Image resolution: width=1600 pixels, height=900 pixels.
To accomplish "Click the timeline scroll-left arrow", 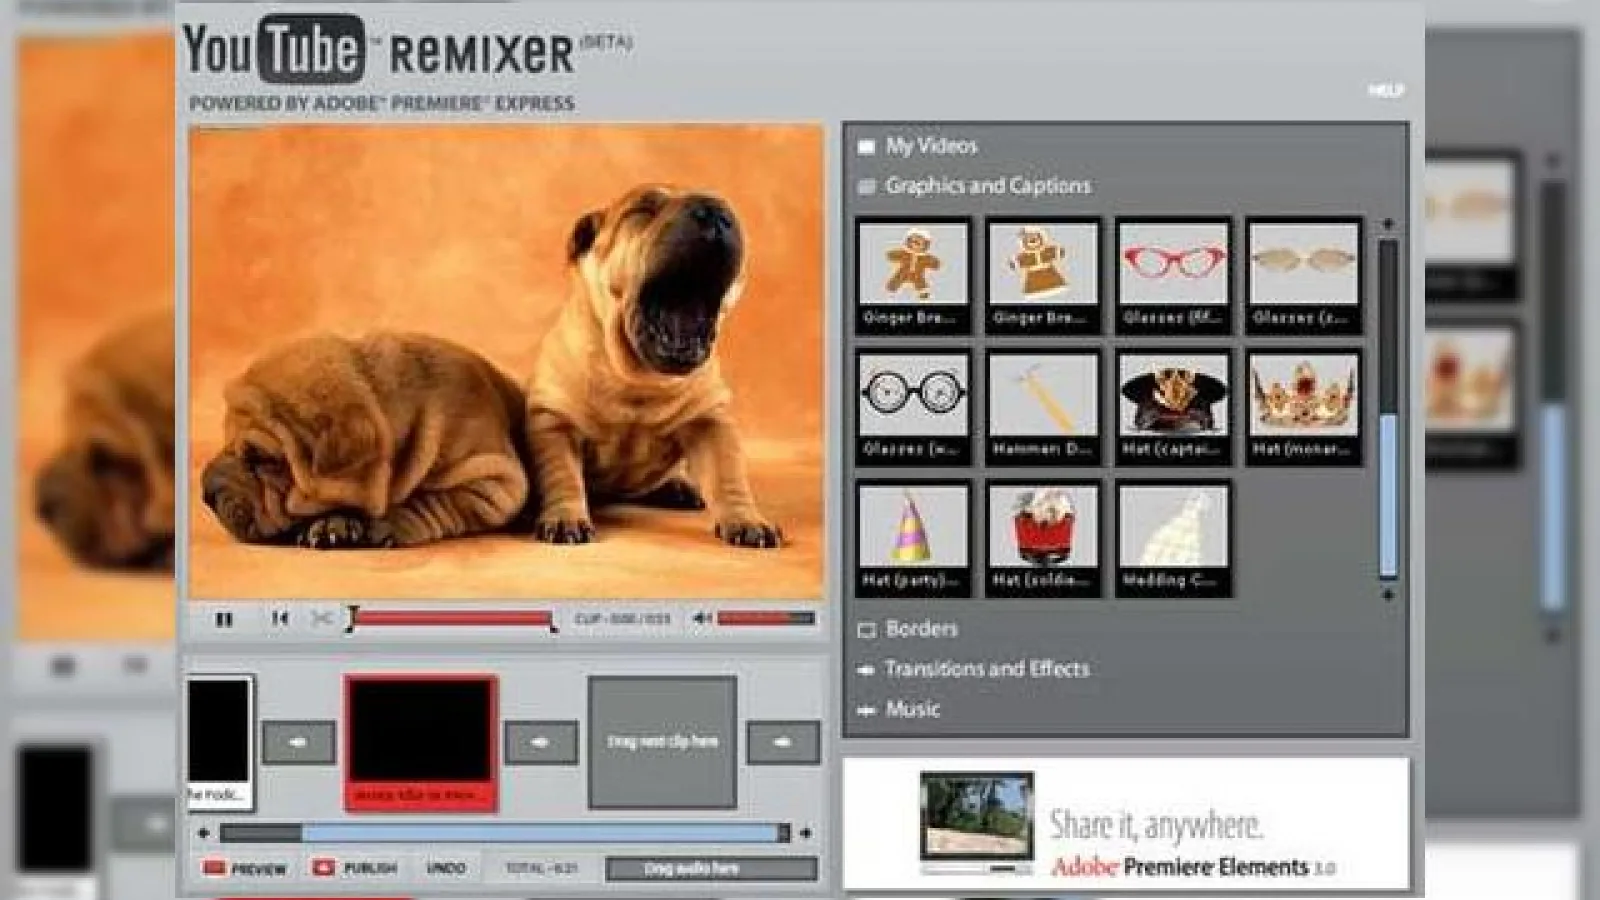I will coord(204,832).
